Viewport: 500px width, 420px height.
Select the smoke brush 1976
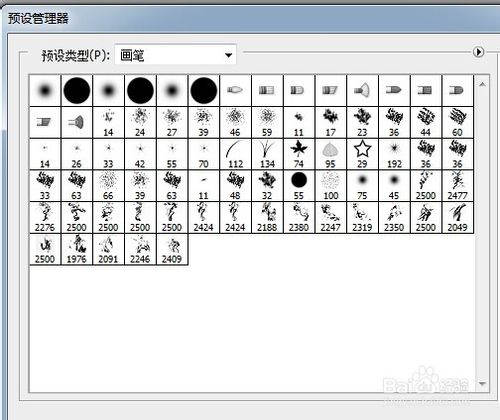(77, 249)
